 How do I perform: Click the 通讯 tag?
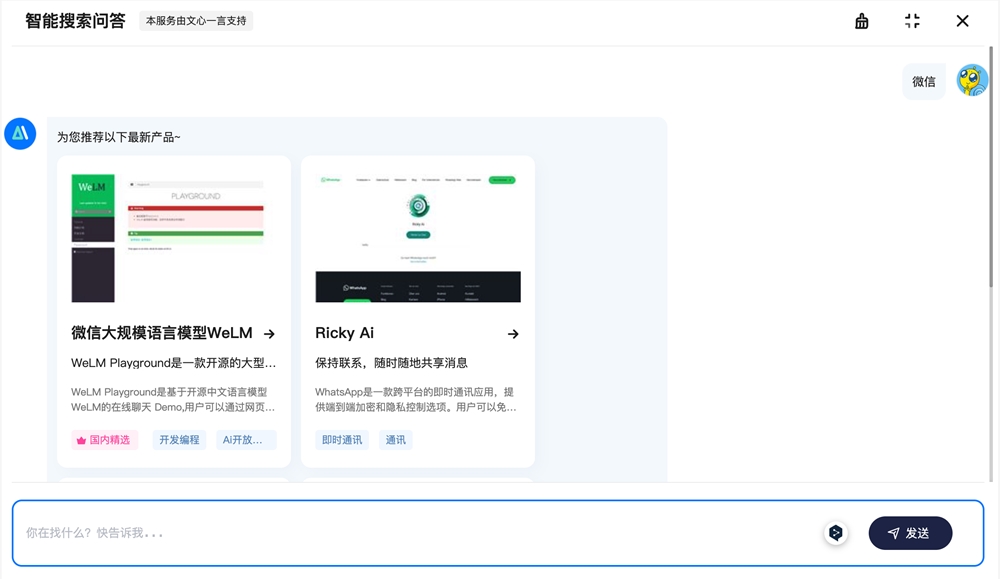tap(395, 439)
